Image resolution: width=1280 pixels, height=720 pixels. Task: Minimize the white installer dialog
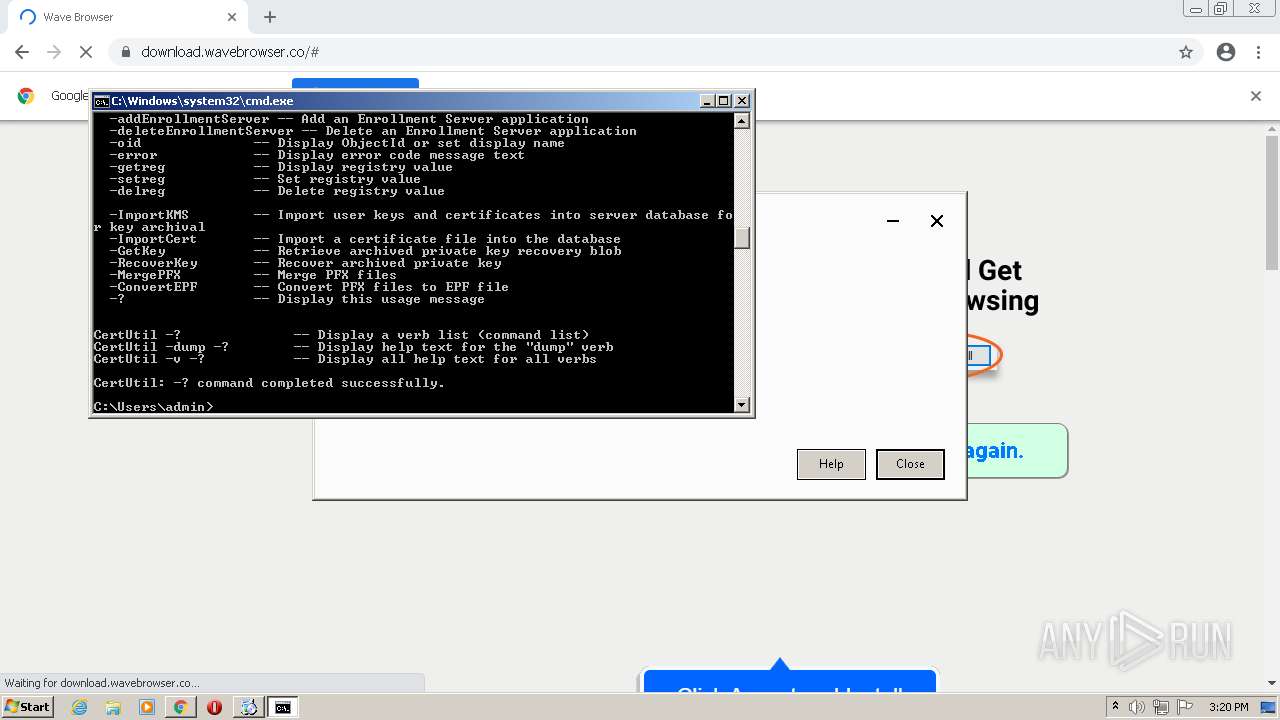pos(893,221)
